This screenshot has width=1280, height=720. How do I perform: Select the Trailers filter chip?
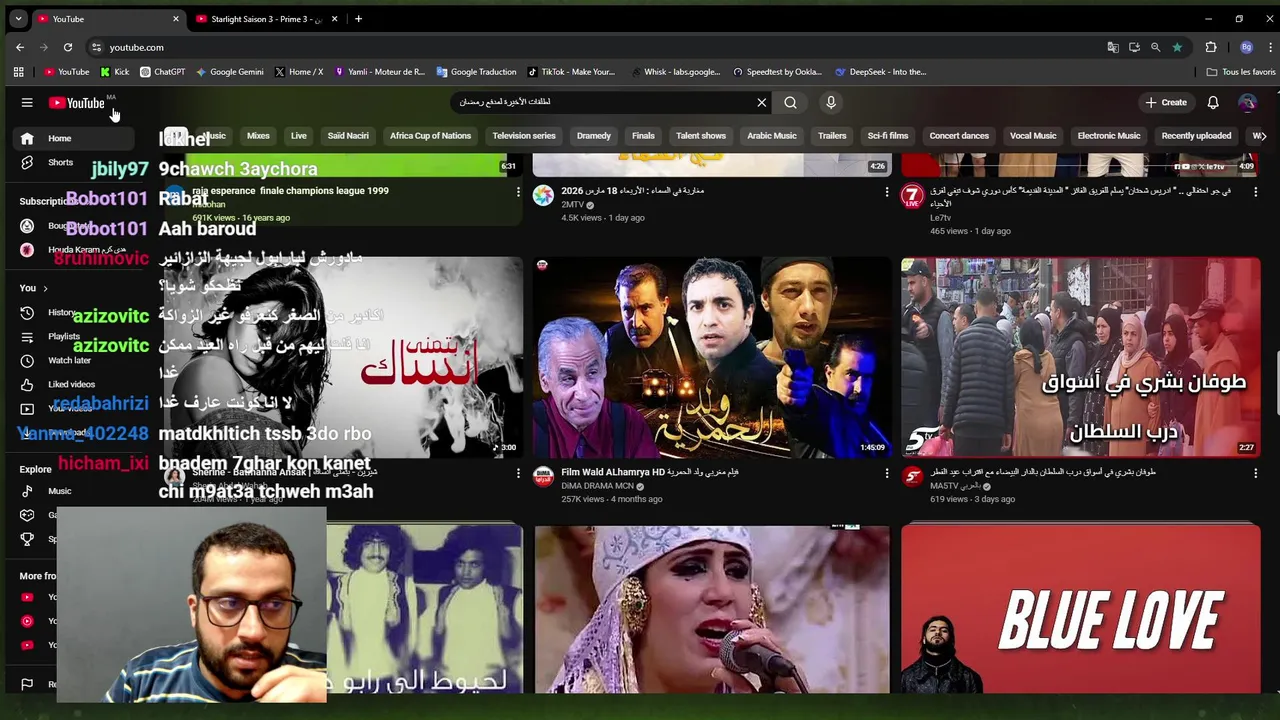[832, 136]
